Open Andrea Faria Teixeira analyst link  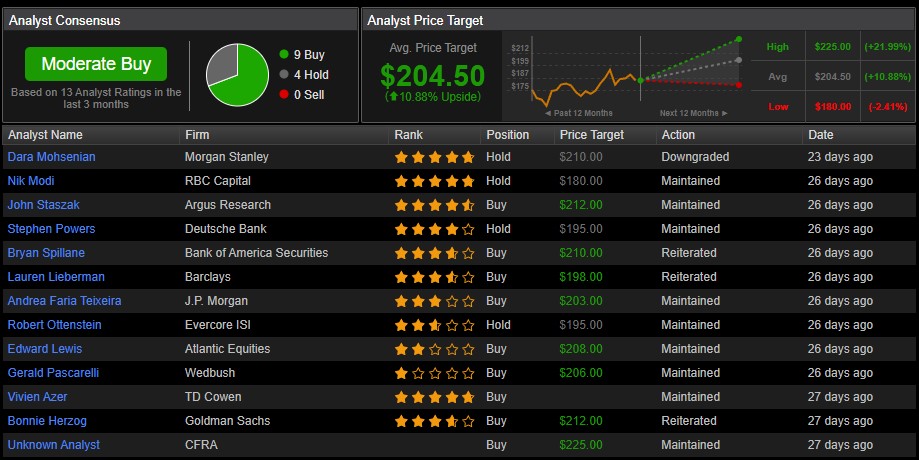coord(64,301)
